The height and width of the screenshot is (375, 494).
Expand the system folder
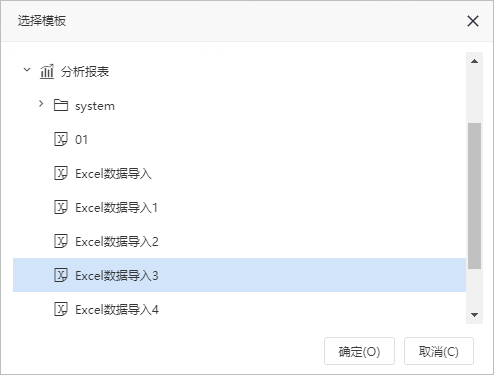pos(41,104)
